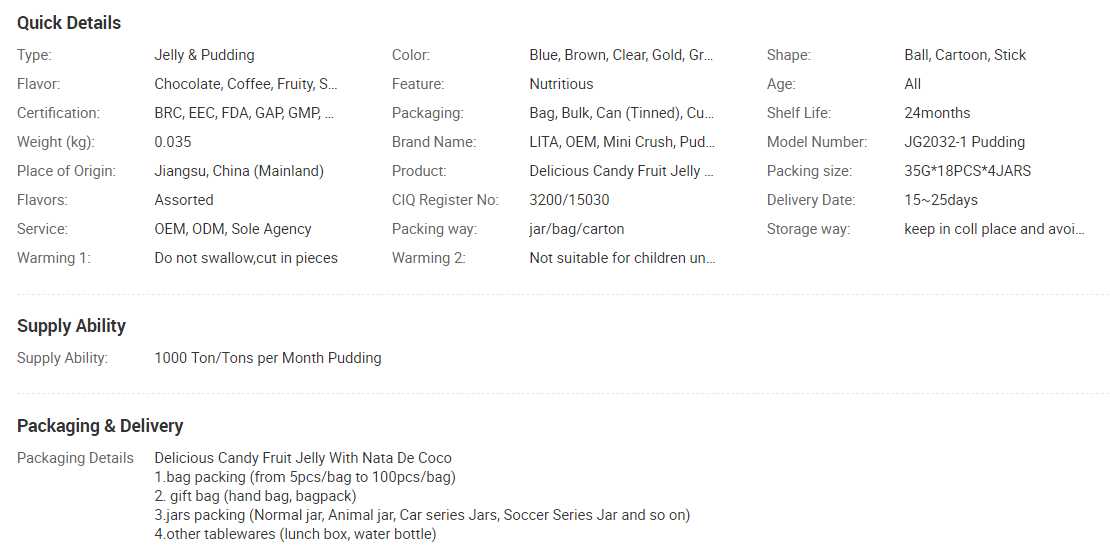This screenshot has width=1110, height=552.
Task: Expand the truncated Flavor value
Action: coord(246,84)
